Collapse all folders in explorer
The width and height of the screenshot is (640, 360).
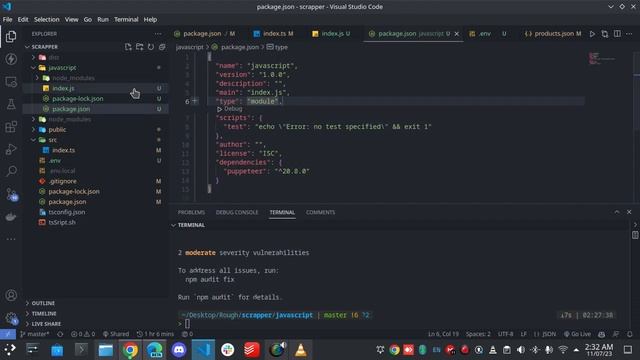point(162,47)
